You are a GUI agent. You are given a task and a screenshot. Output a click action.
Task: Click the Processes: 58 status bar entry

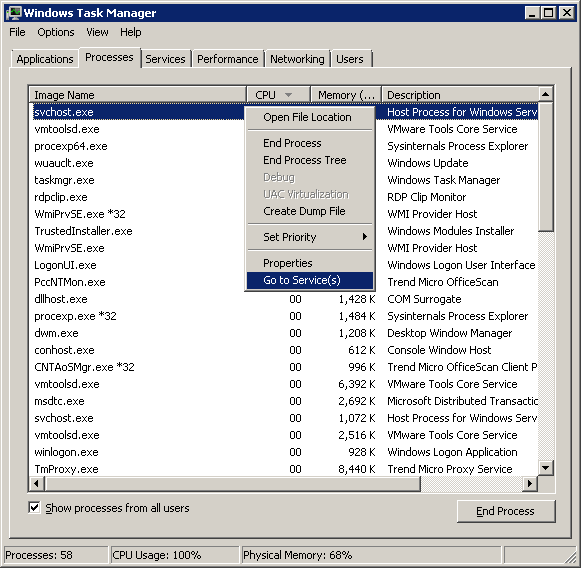(56, 555)
